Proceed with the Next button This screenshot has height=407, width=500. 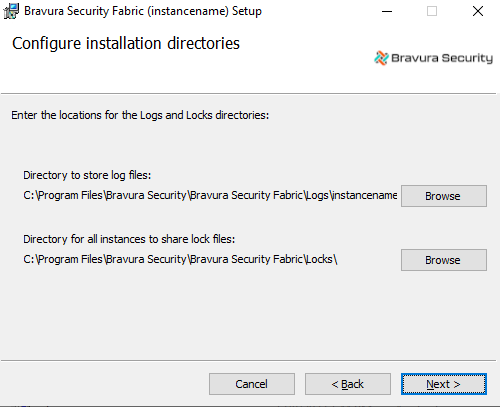click(x=444, y=384)
